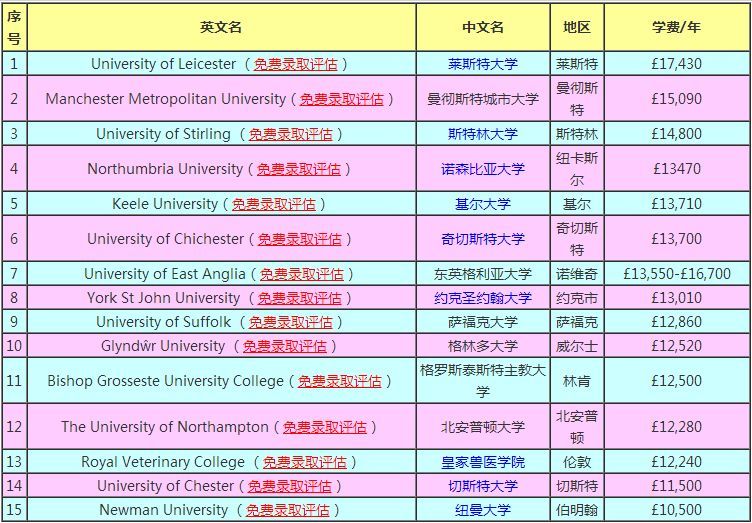Click the tuition range £13,550-£16,700

point(677,274)
